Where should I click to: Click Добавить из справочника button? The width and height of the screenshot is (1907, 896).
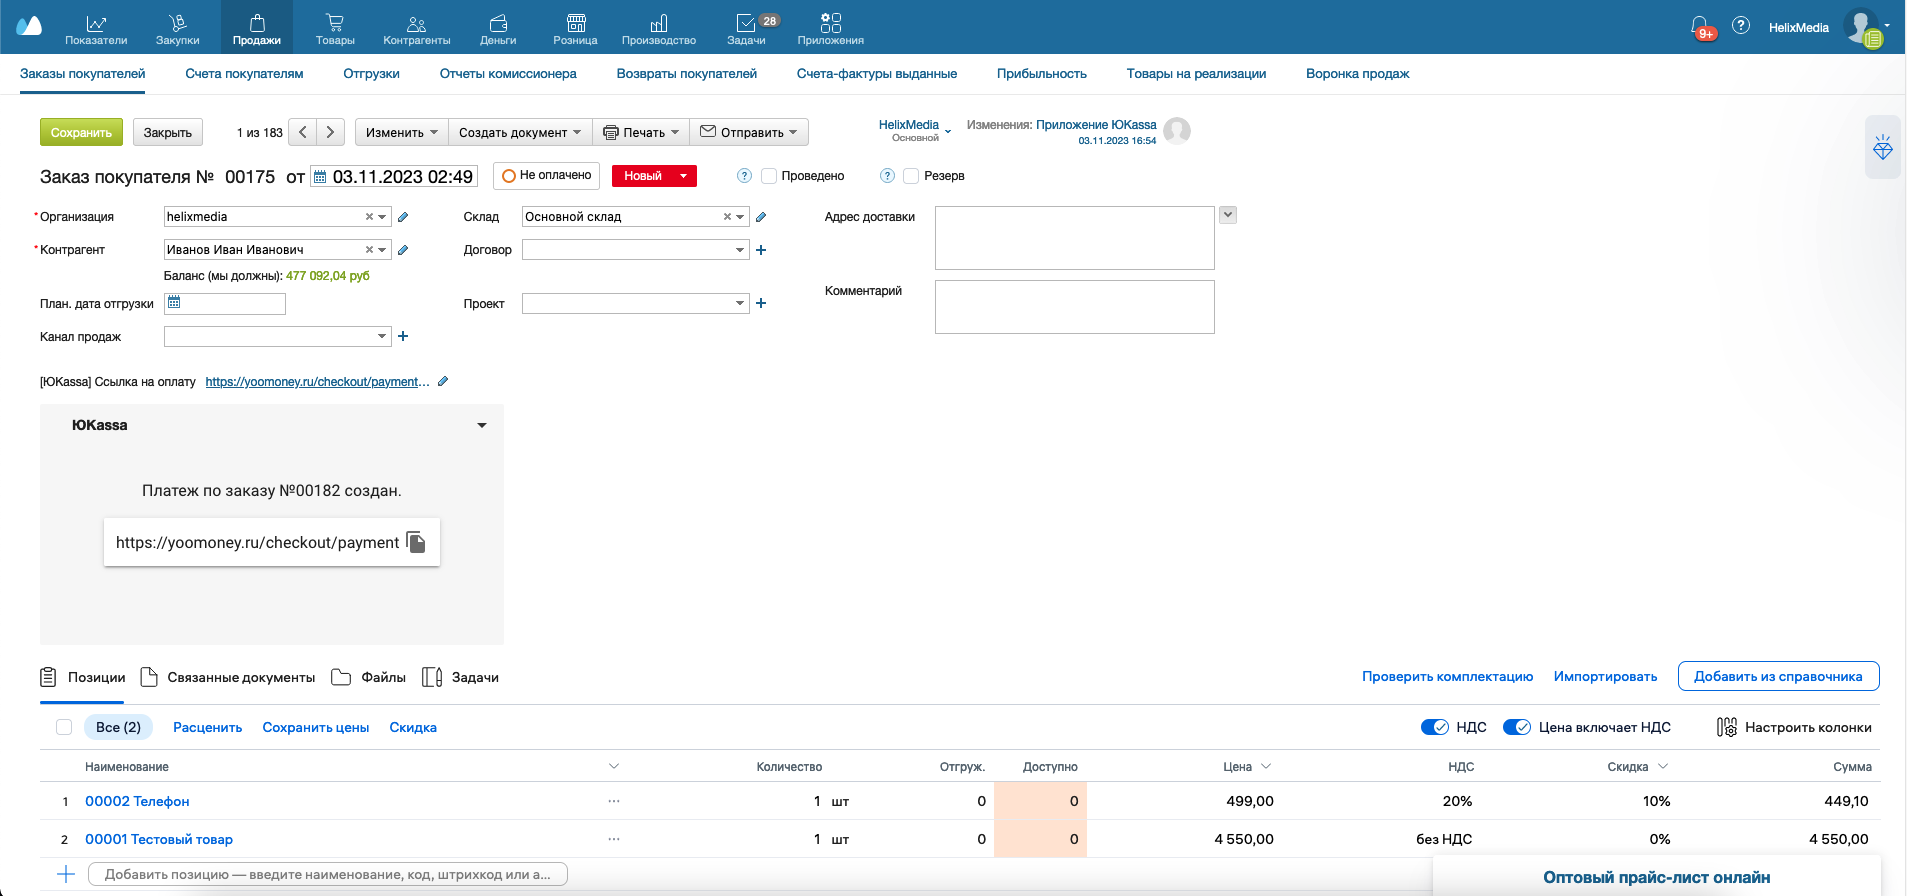[1778, 676]
